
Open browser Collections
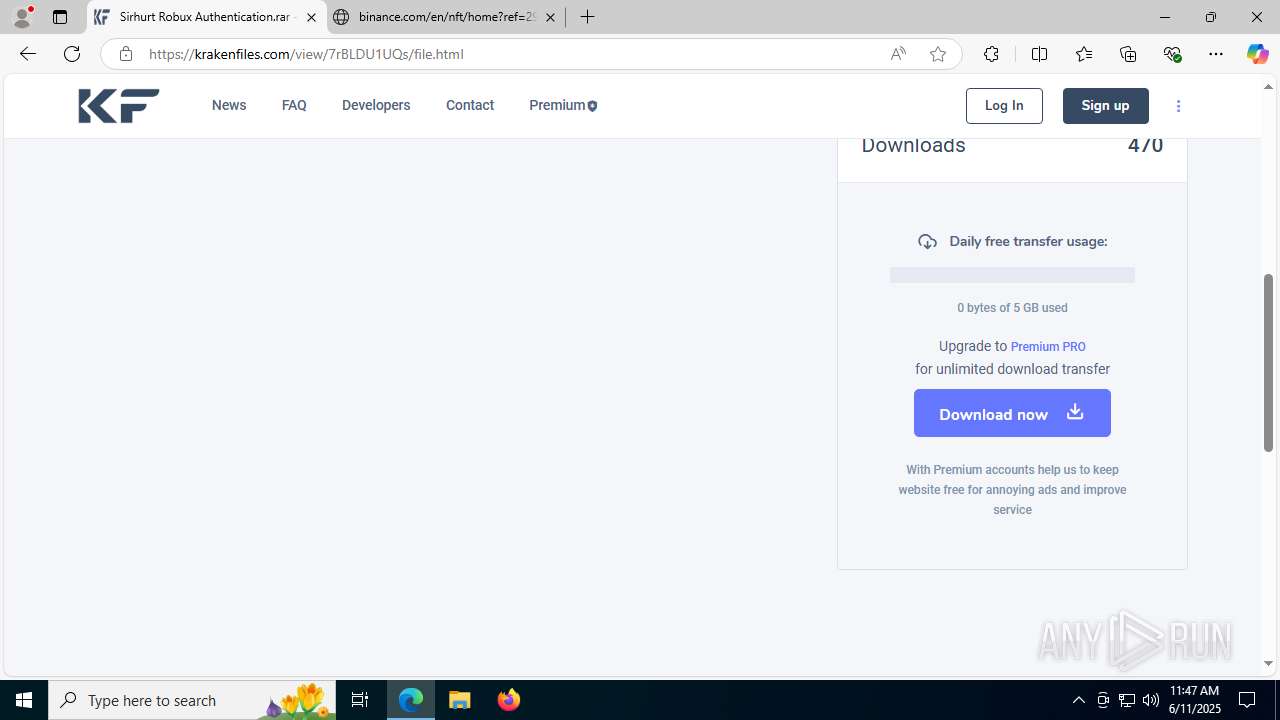(1128, 54)
